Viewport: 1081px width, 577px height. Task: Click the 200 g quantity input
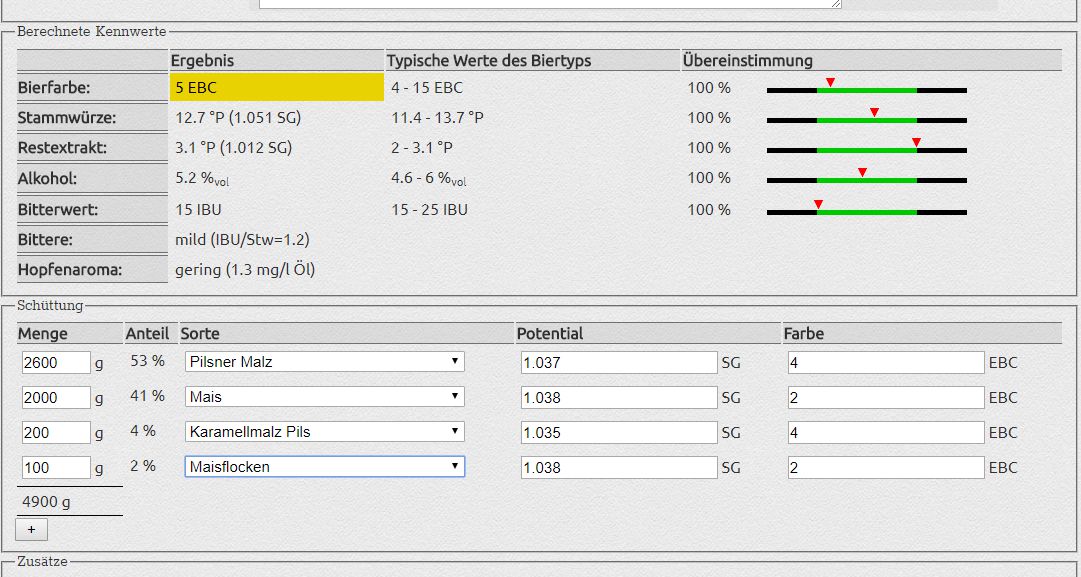[55, 433]
